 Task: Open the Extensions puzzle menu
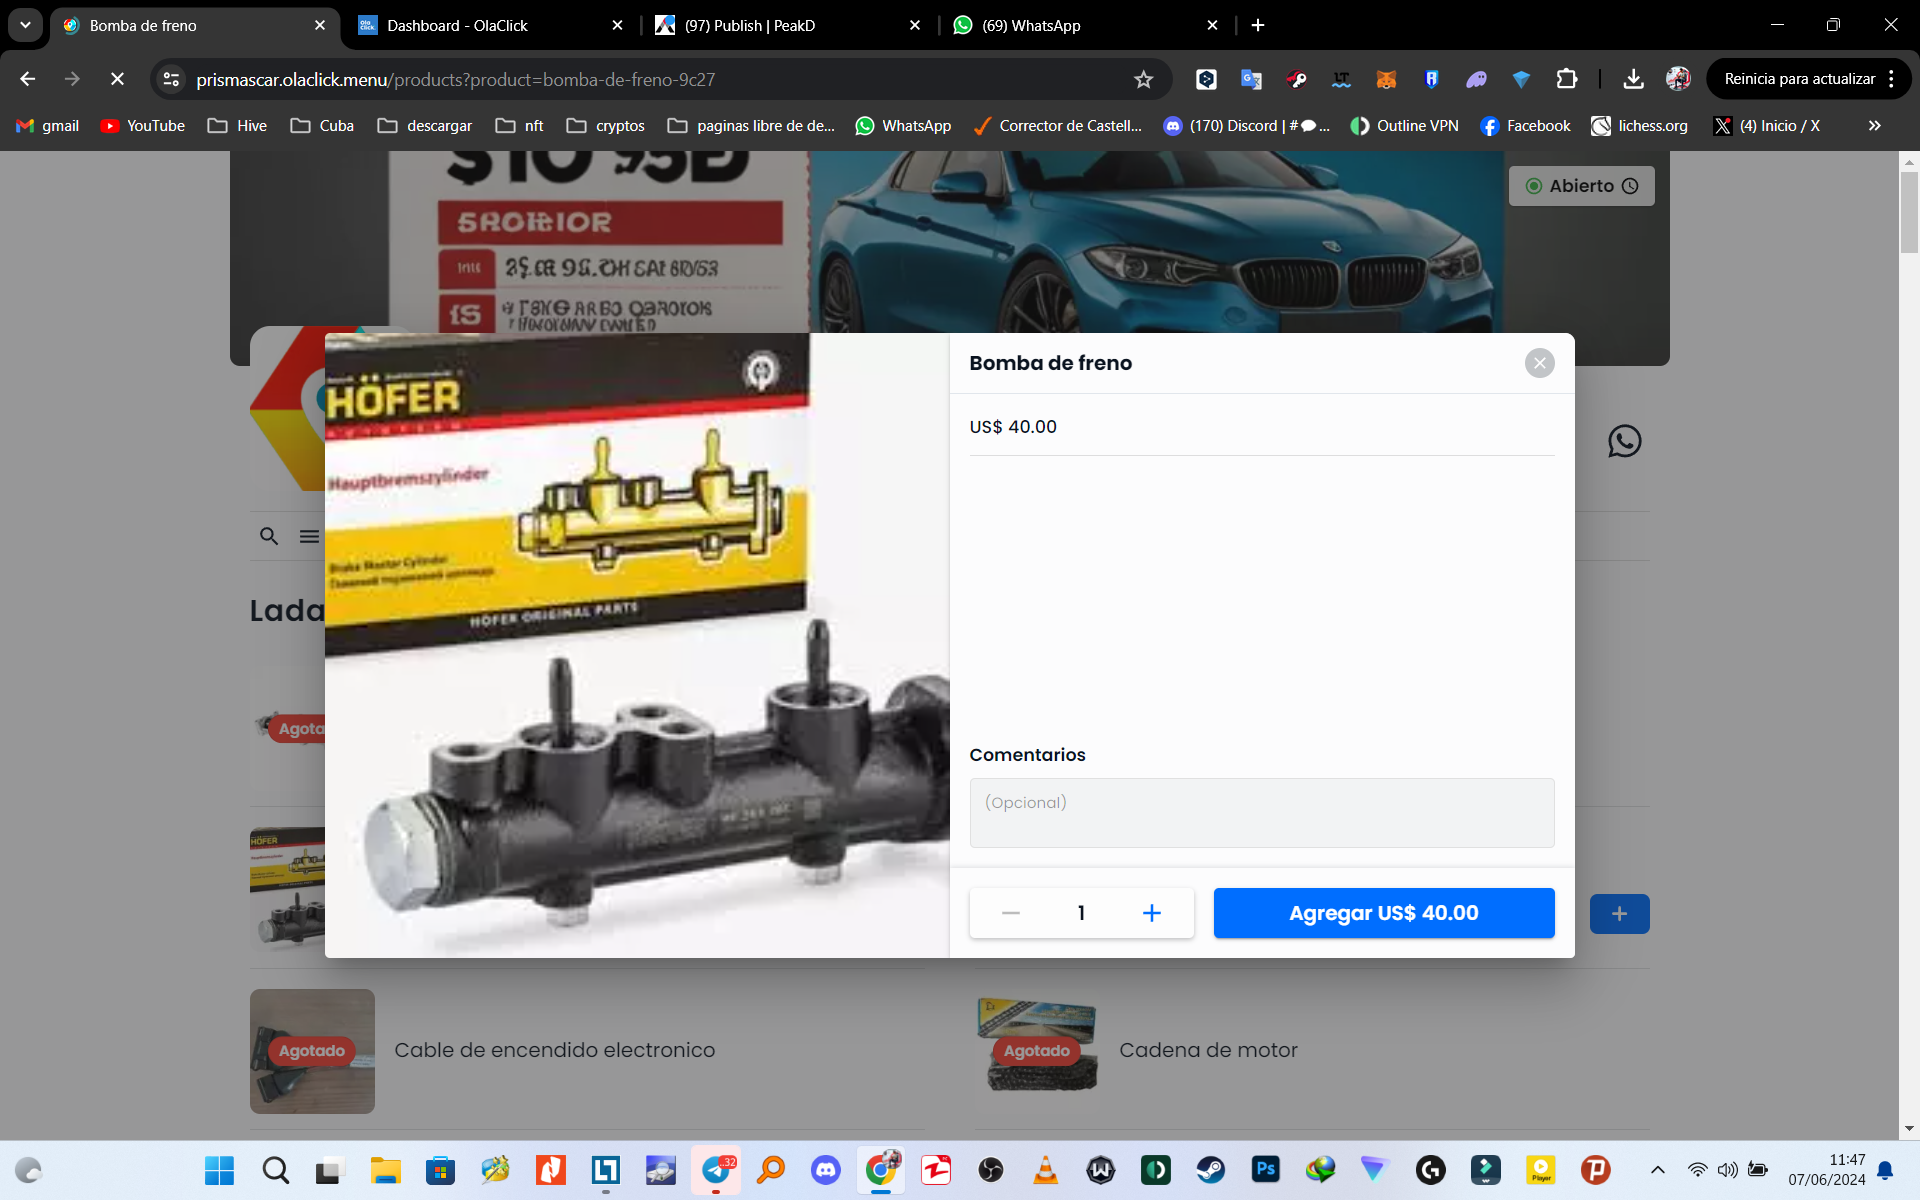pyautogui.click(x=1567, y=79)
